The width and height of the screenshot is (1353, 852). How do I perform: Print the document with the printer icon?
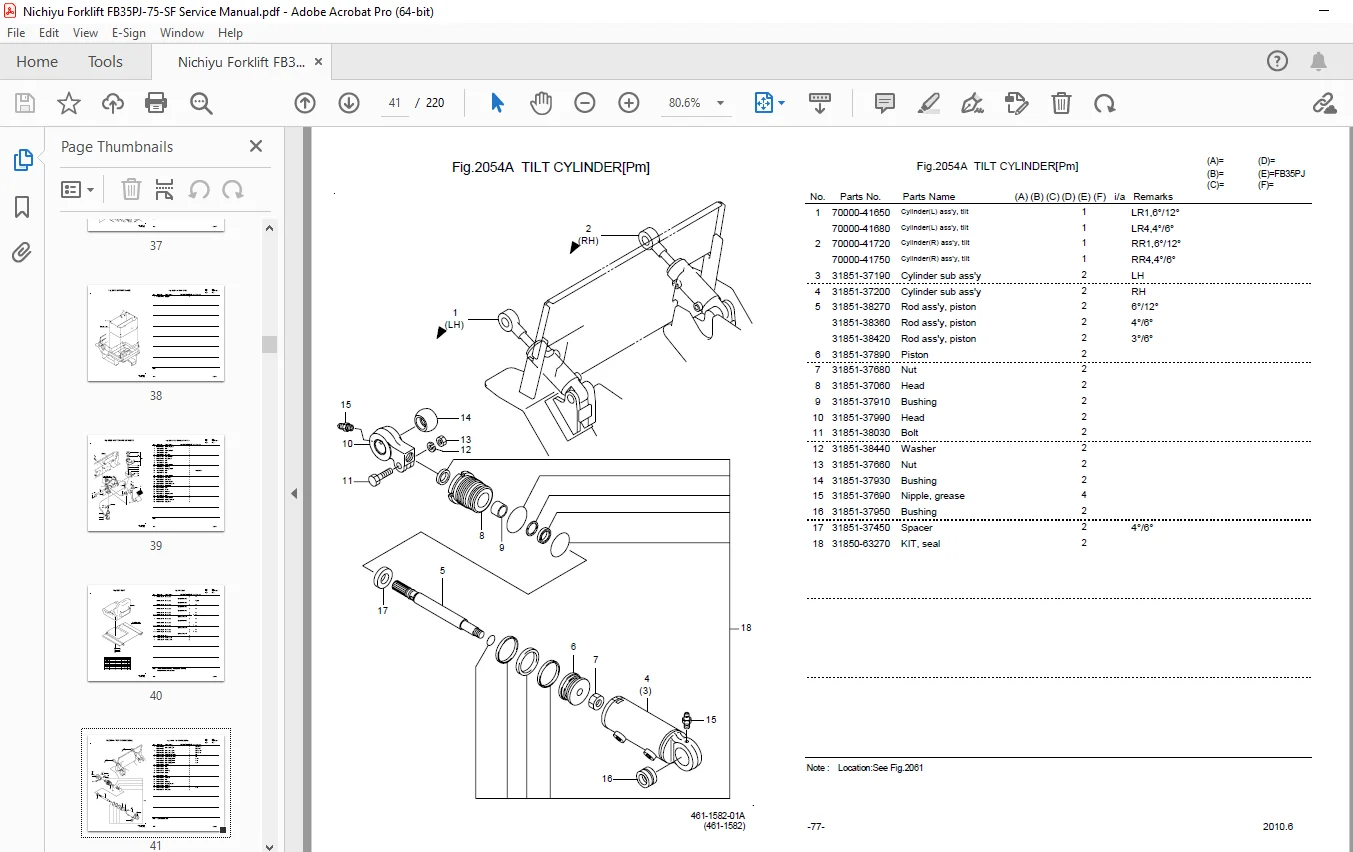[156, 103]
